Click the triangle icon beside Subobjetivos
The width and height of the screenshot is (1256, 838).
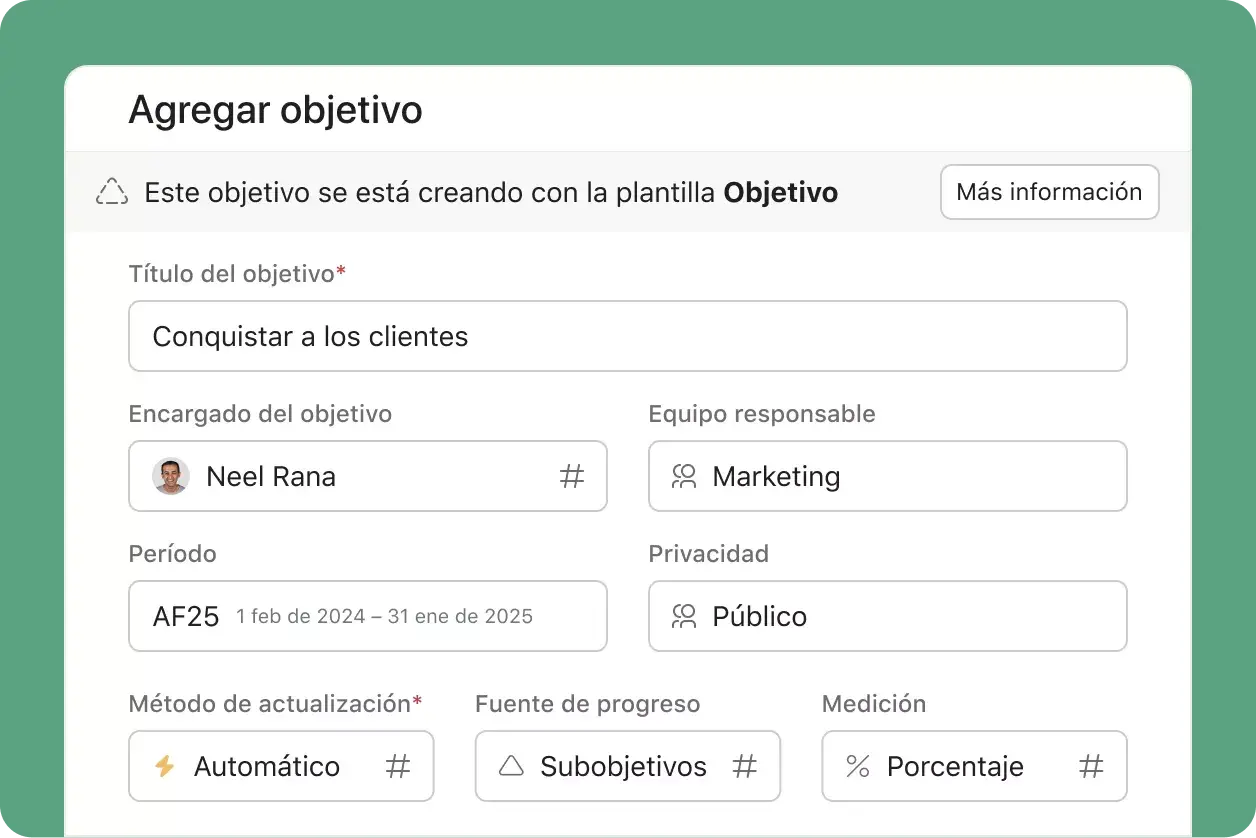[511, 766]
